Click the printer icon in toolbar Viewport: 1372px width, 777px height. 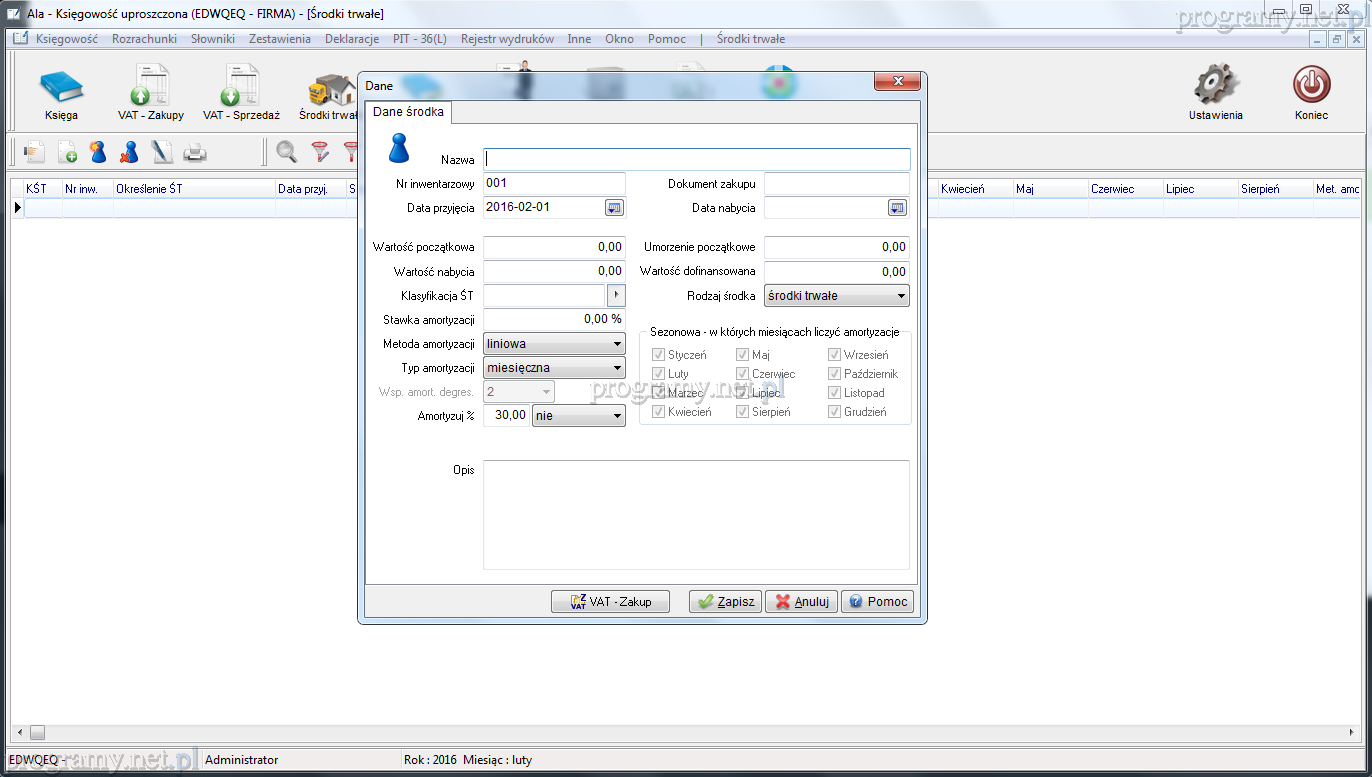point(194,152)
